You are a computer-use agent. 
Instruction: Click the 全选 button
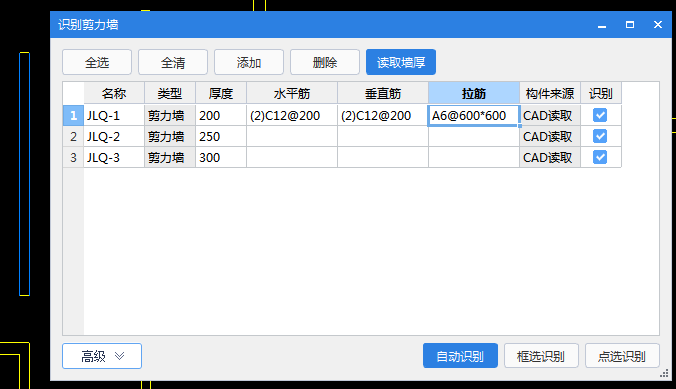point(97,62)
